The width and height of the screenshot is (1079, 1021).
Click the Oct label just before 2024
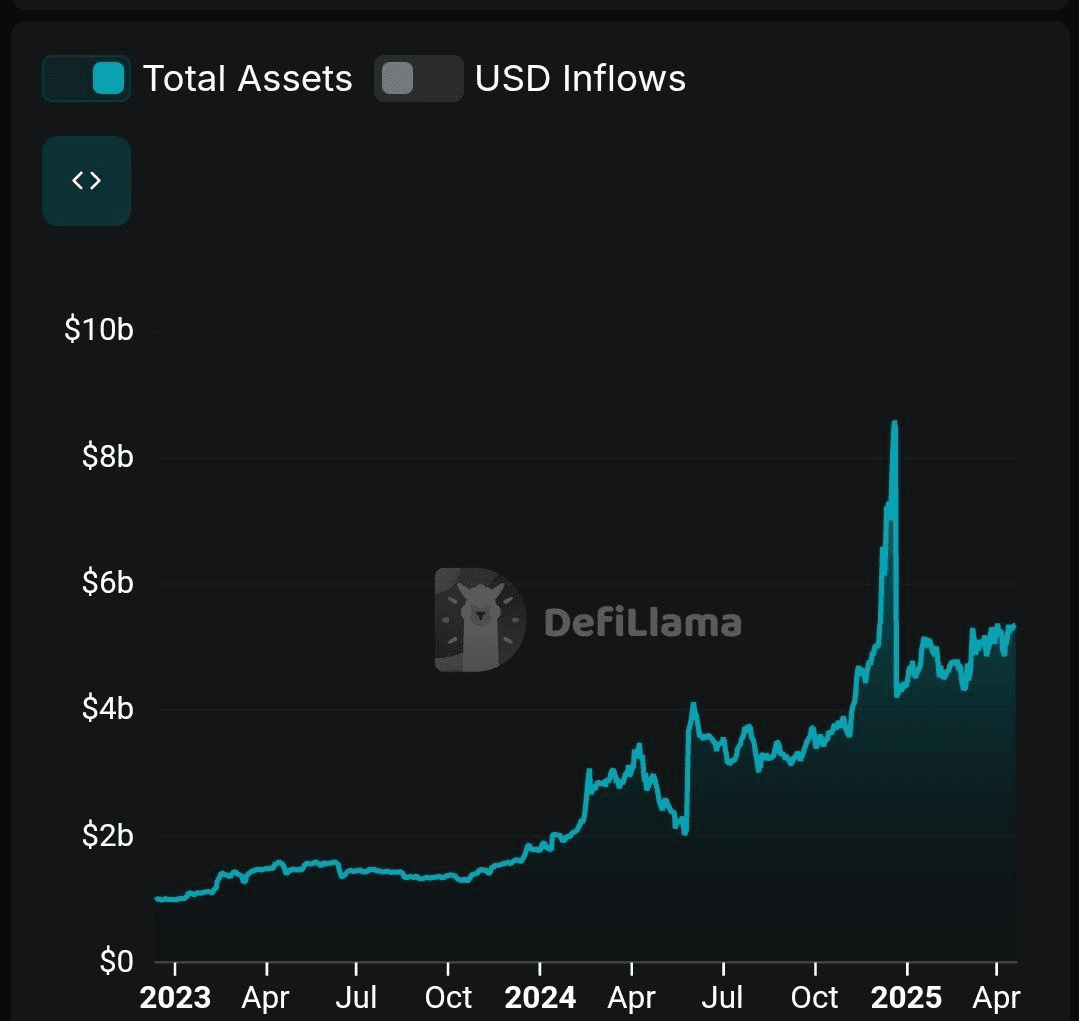(x=448, y=997)
